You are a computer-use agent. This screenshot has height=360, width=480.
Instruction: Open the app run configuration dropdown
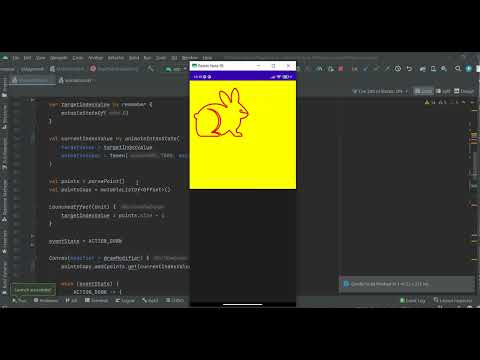click(x=177, y=69)
